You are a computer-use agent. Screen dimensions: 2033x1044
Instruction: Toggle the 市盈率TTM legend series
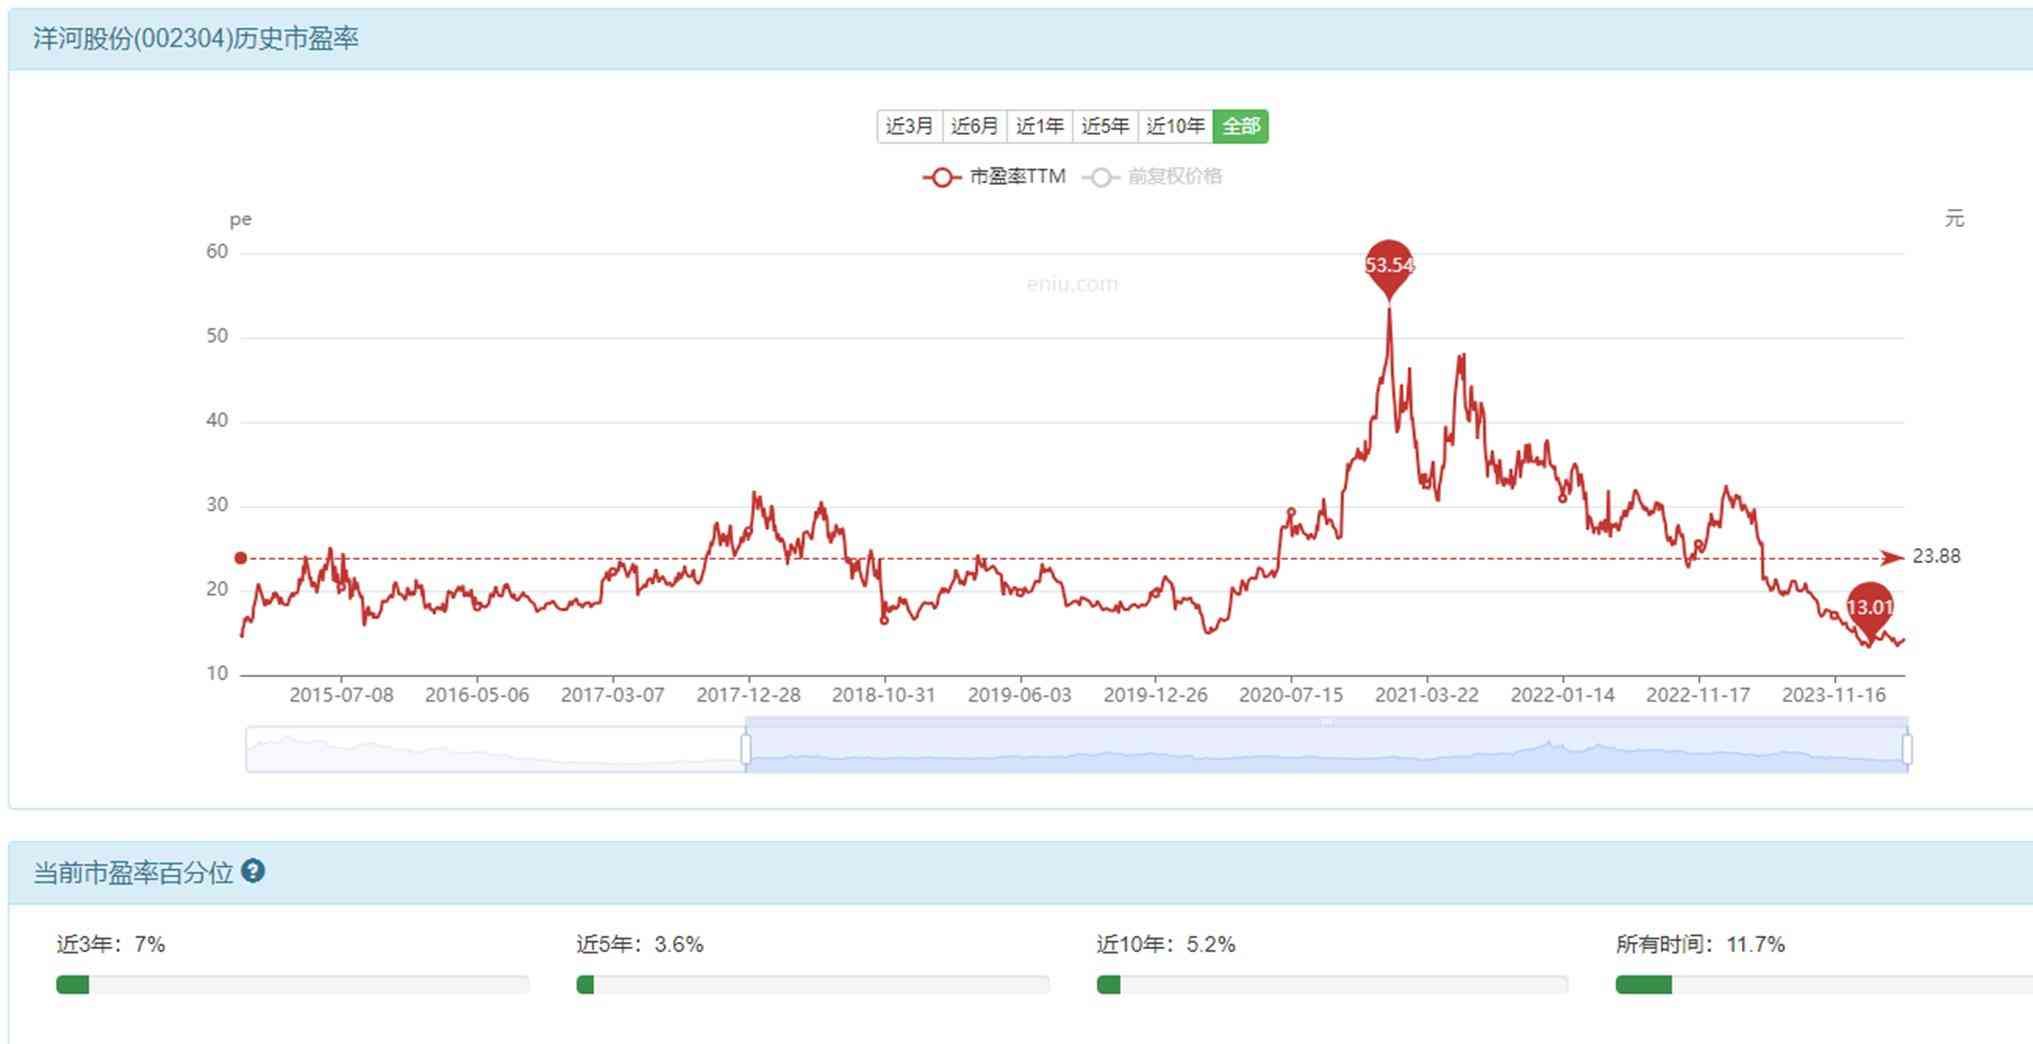click(x=995, y=177)
